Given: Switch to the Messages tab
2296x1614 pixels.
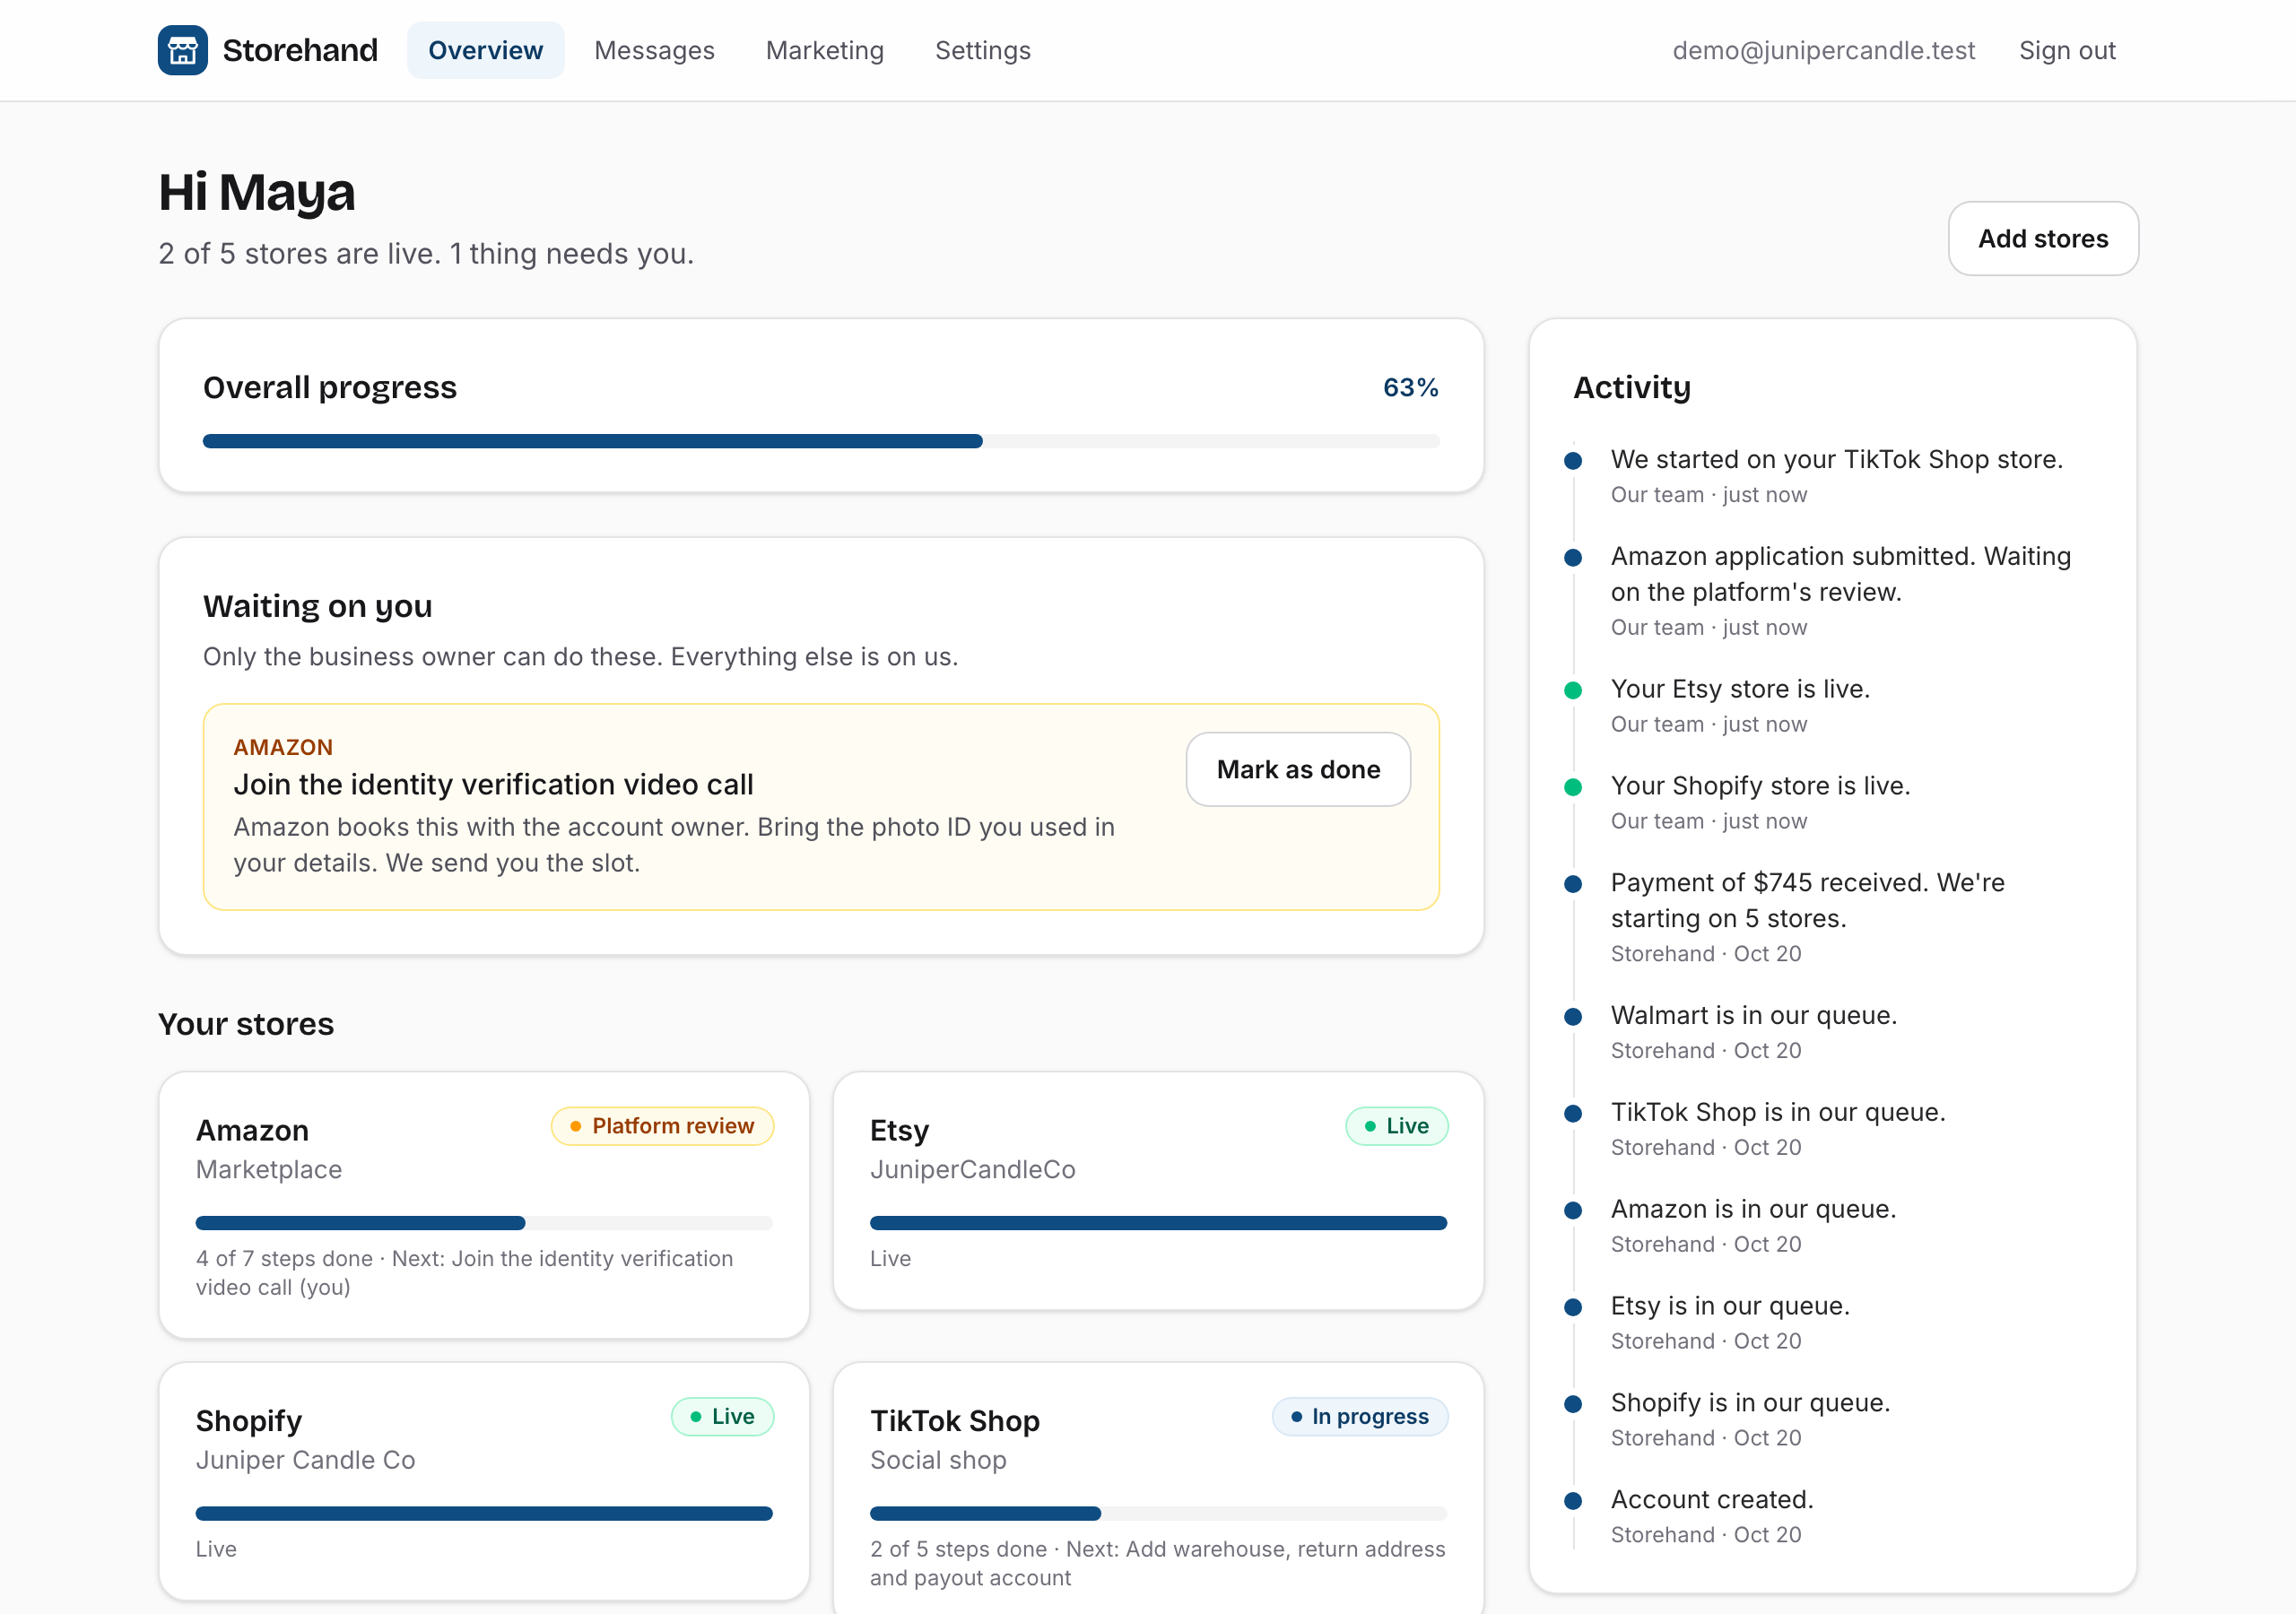Looking at the screenshot, I should (x=654, y=50).
